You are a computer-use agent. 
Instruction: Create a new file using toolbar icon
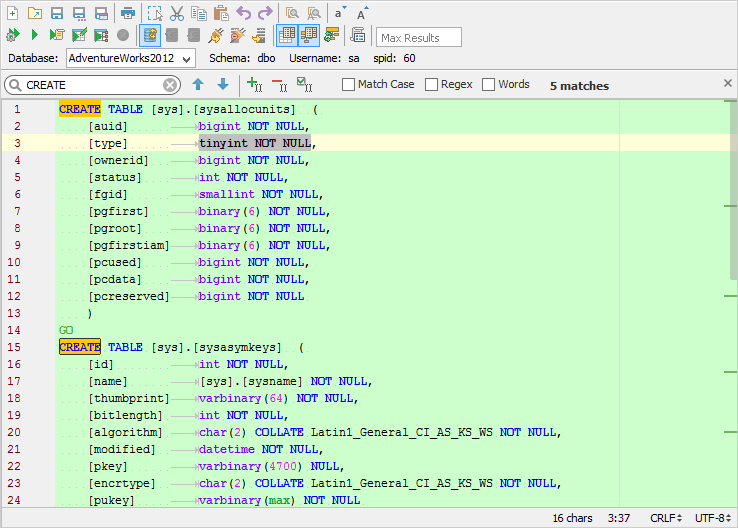(12, 13)
